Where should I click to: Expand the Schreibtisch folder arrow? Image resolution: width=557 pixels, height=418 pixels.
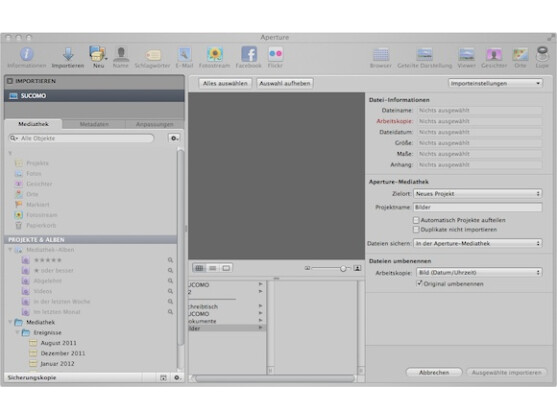coord(260,306)
